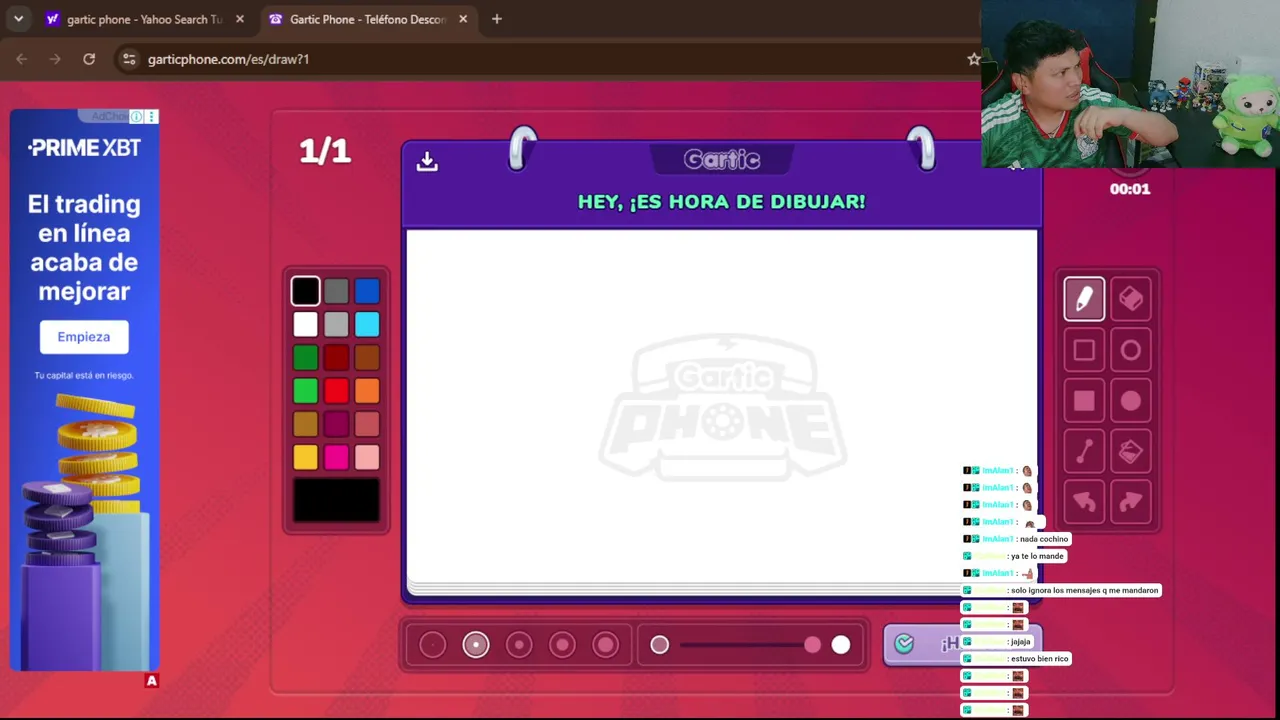Image resolution: width=1280 pixels, height=720 pixels.
Task: Pick the filled rectangle shape tool
Action: [x=1084, y=401]
